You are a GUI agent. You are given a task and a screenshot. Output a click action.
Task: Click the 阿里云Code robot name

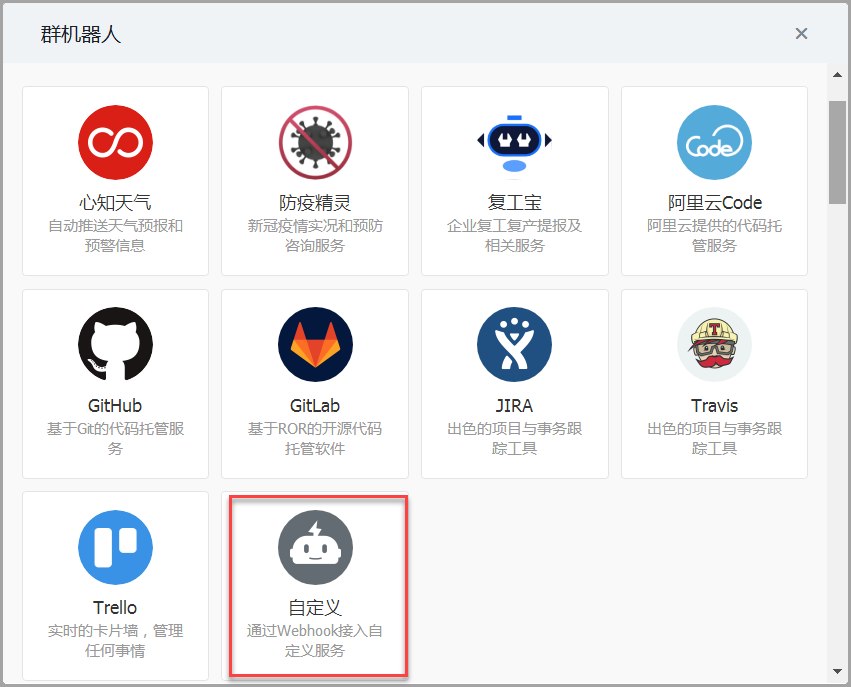click(715, 203)
